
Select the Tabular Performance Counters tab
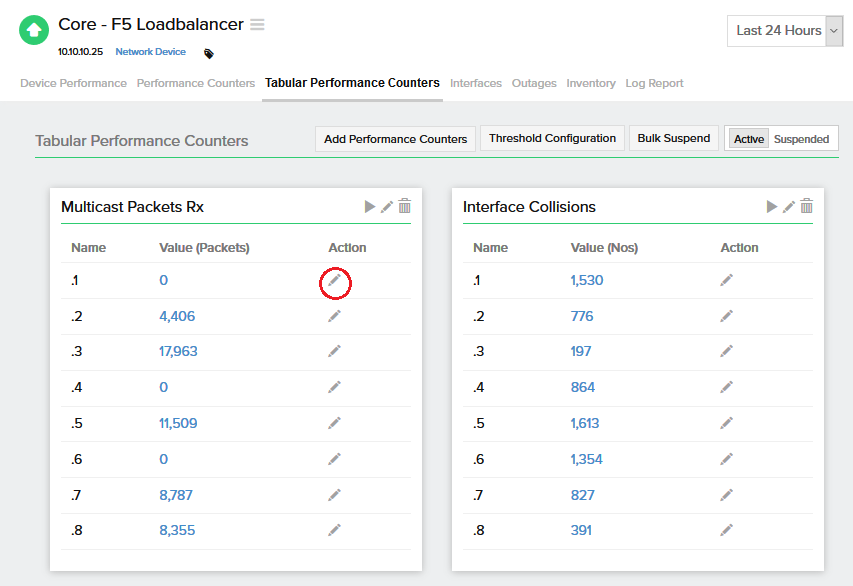click(x=352, y=83)
